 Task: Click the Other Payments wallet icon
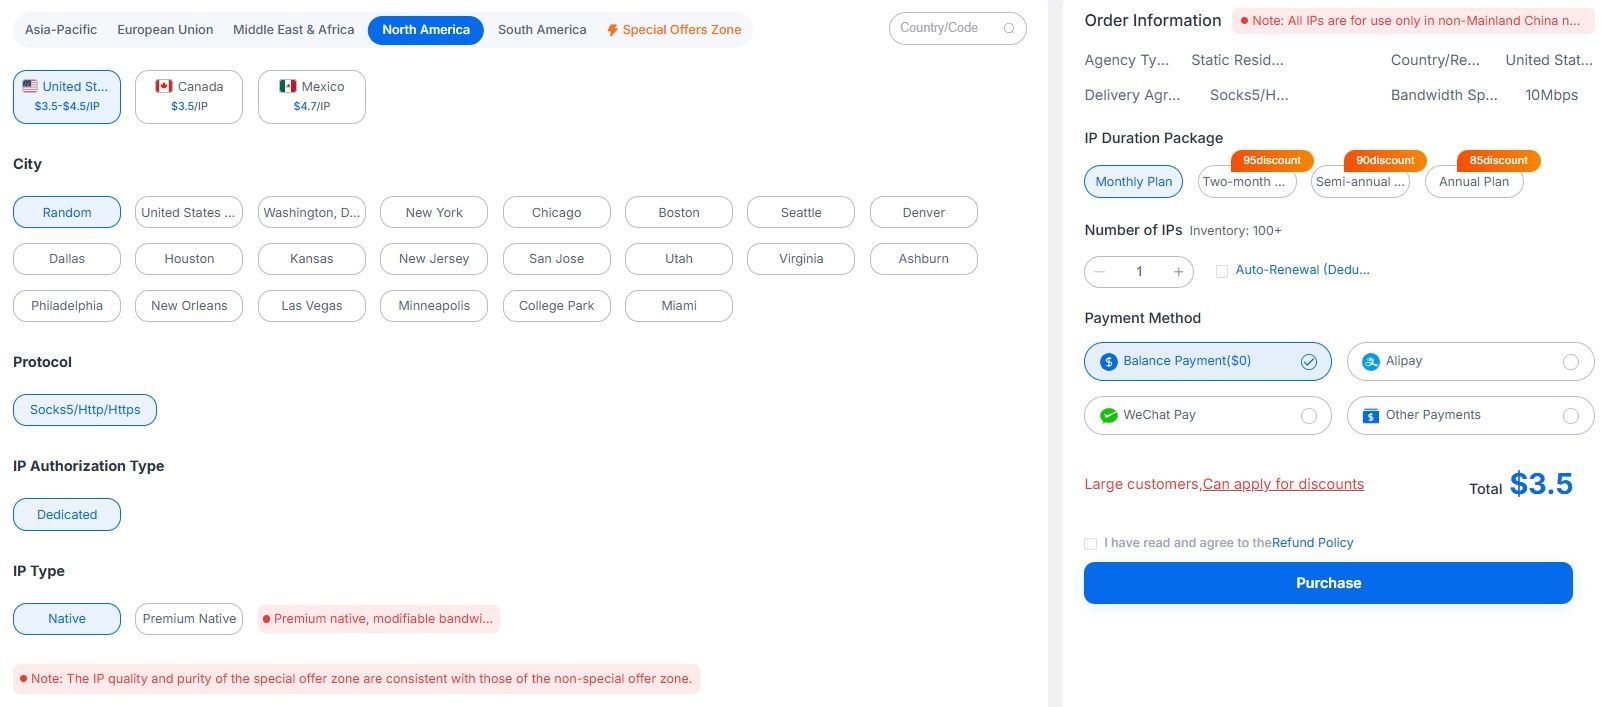click(1371, 416)
